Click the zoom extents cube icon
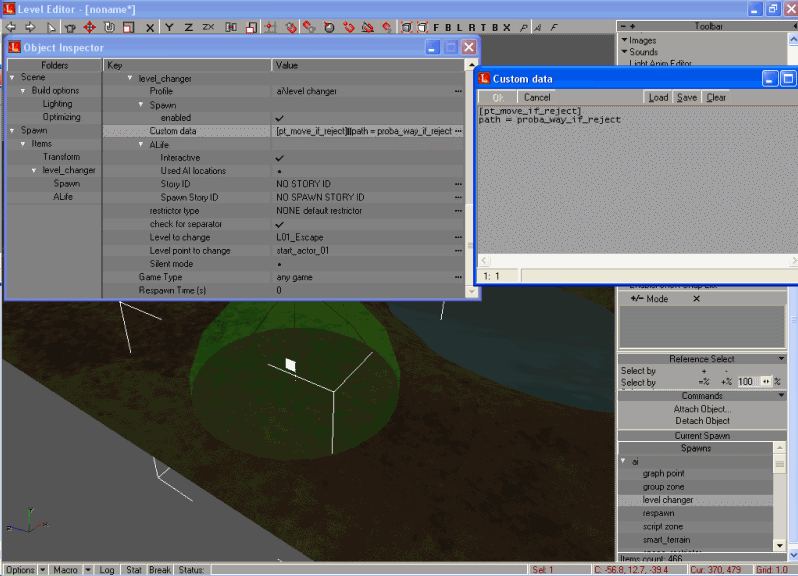 pyautogui.click(x=406, y=27)
